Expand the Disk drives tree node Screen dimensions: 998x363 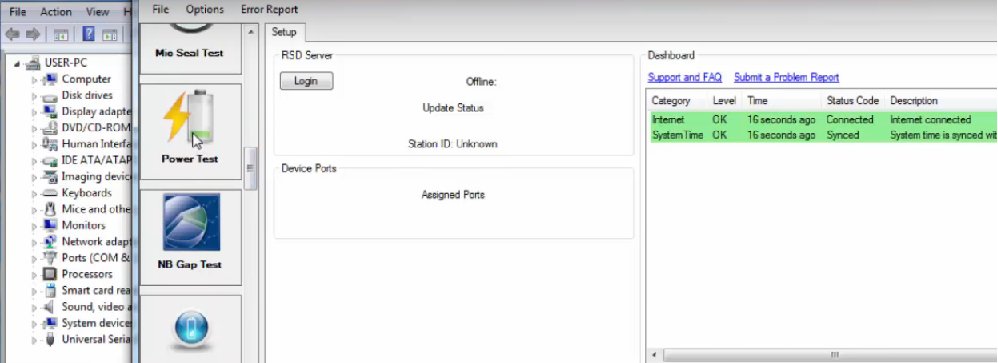[35, 96]
